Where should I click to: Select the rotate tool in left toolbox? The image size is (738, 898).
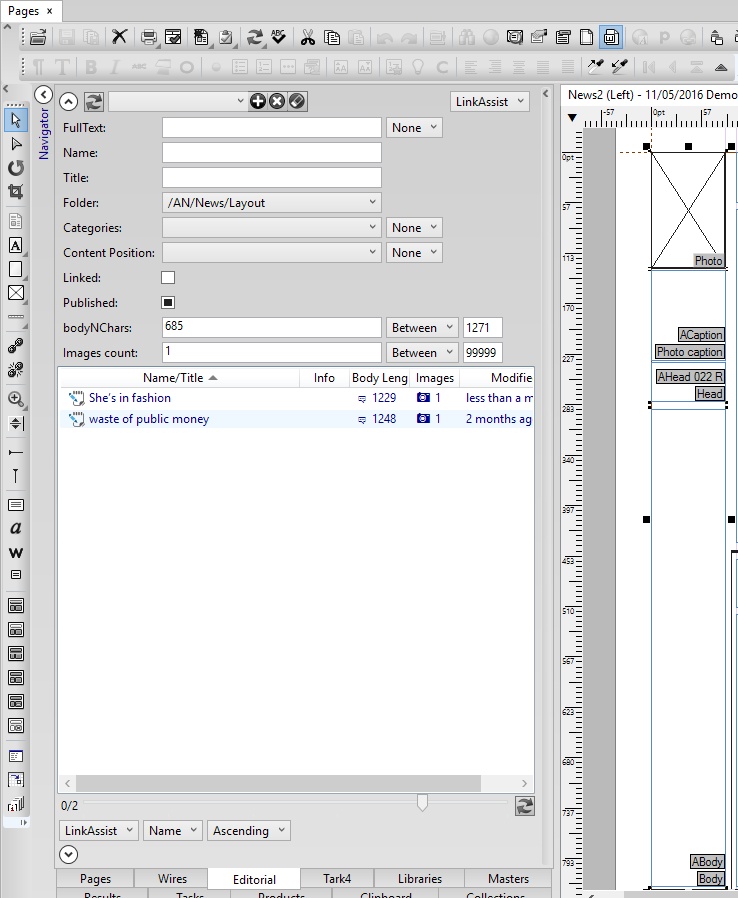(x=16, y=168)
